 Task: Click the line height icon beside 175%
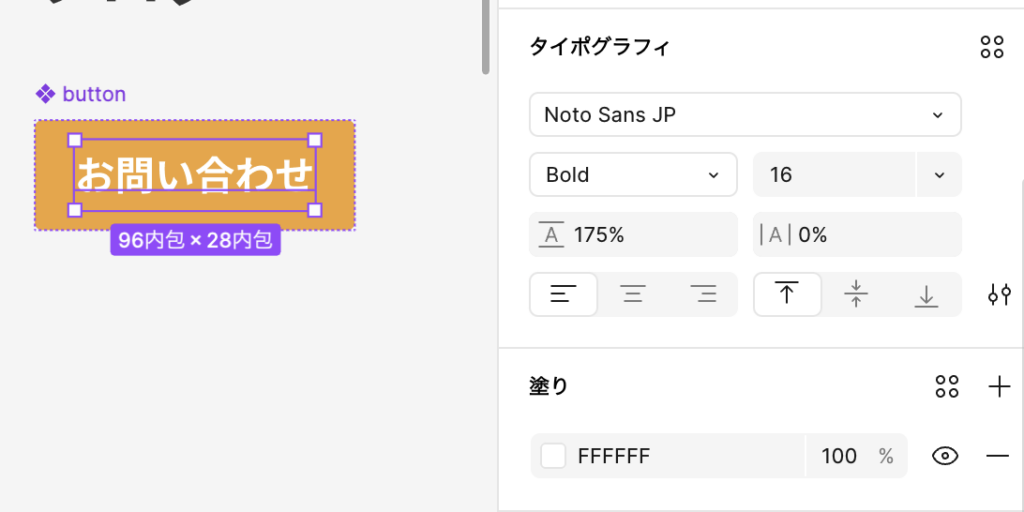click(551, 235)
